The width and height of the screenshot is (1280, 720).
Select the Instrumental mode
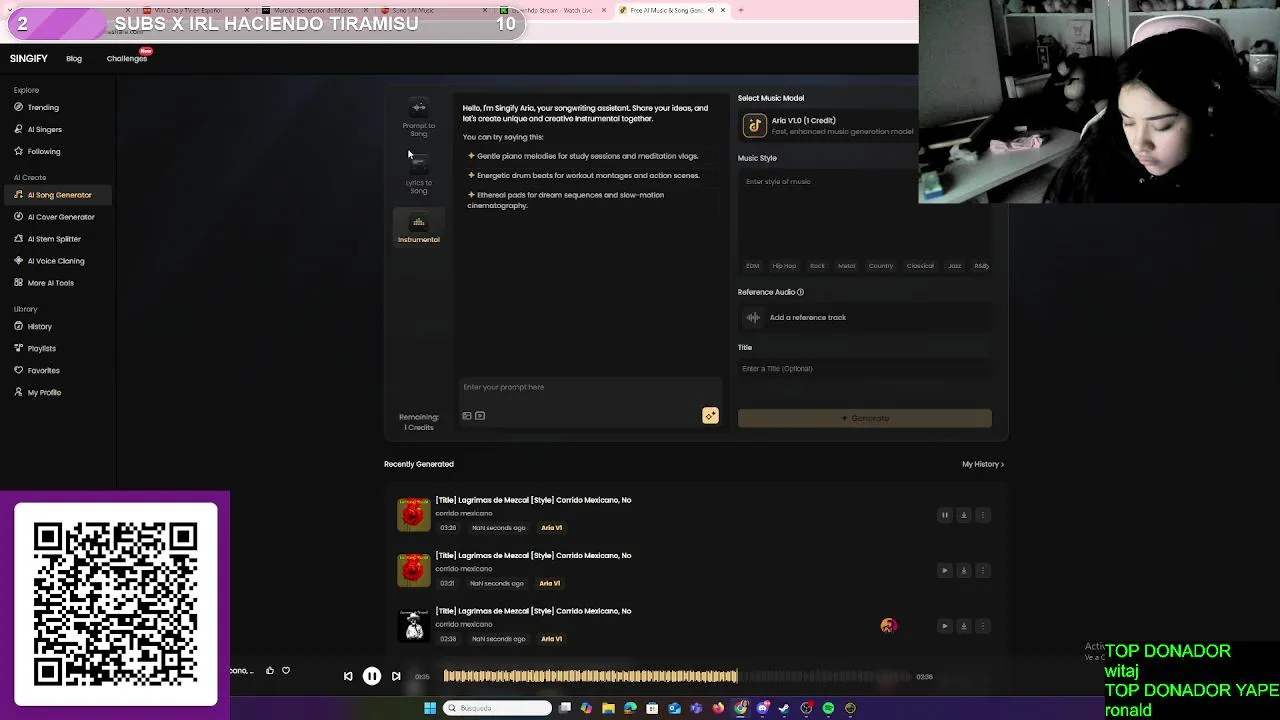(419, 229)
